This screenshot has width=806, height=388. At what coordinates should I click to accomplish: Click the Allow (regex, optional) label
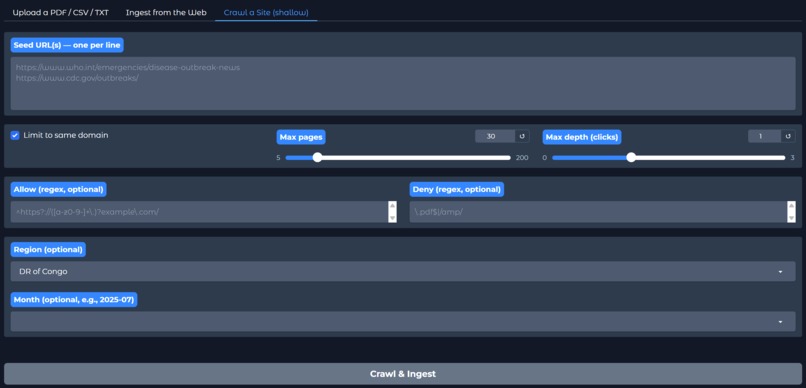click(x=59, y=189)
